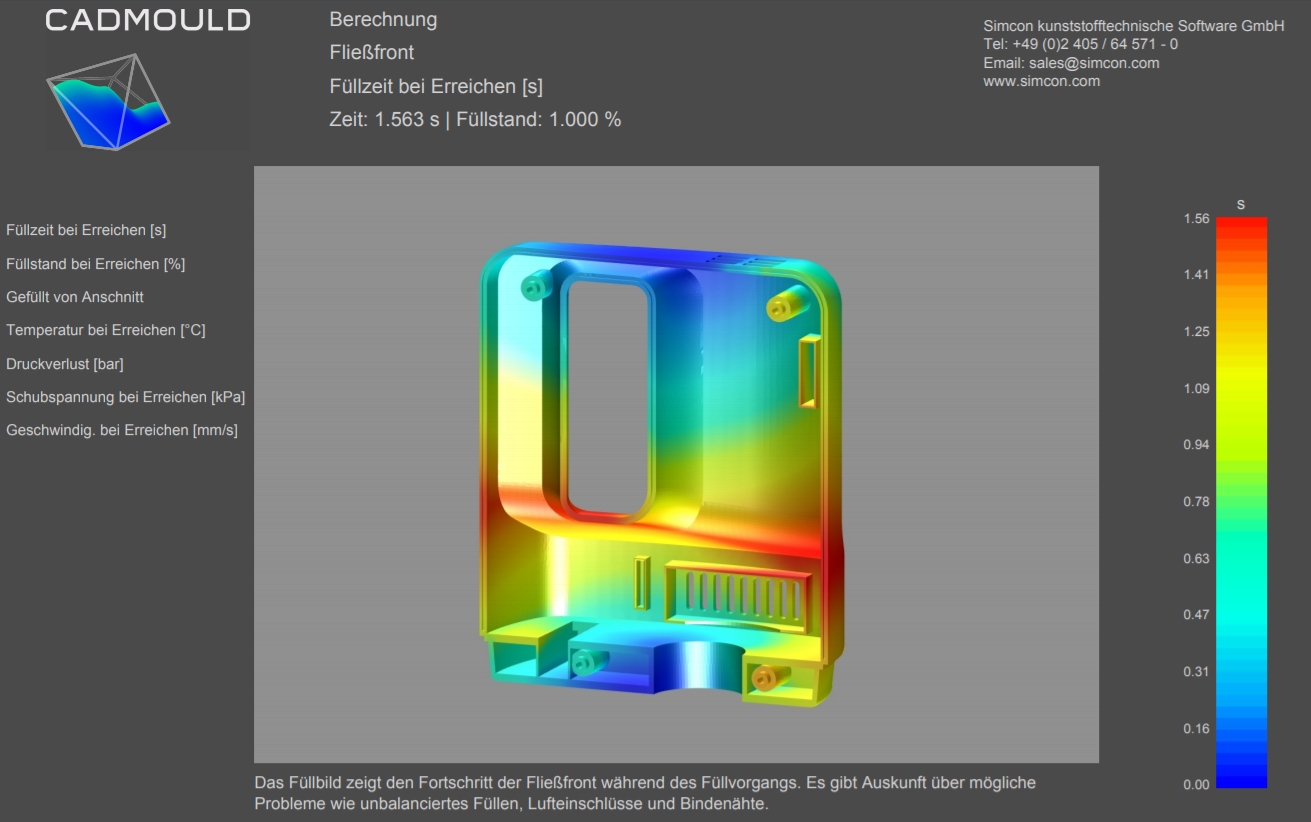Open the Druckverlust [bar] result
Screen dimensions: 1311x822
[65, 364]
